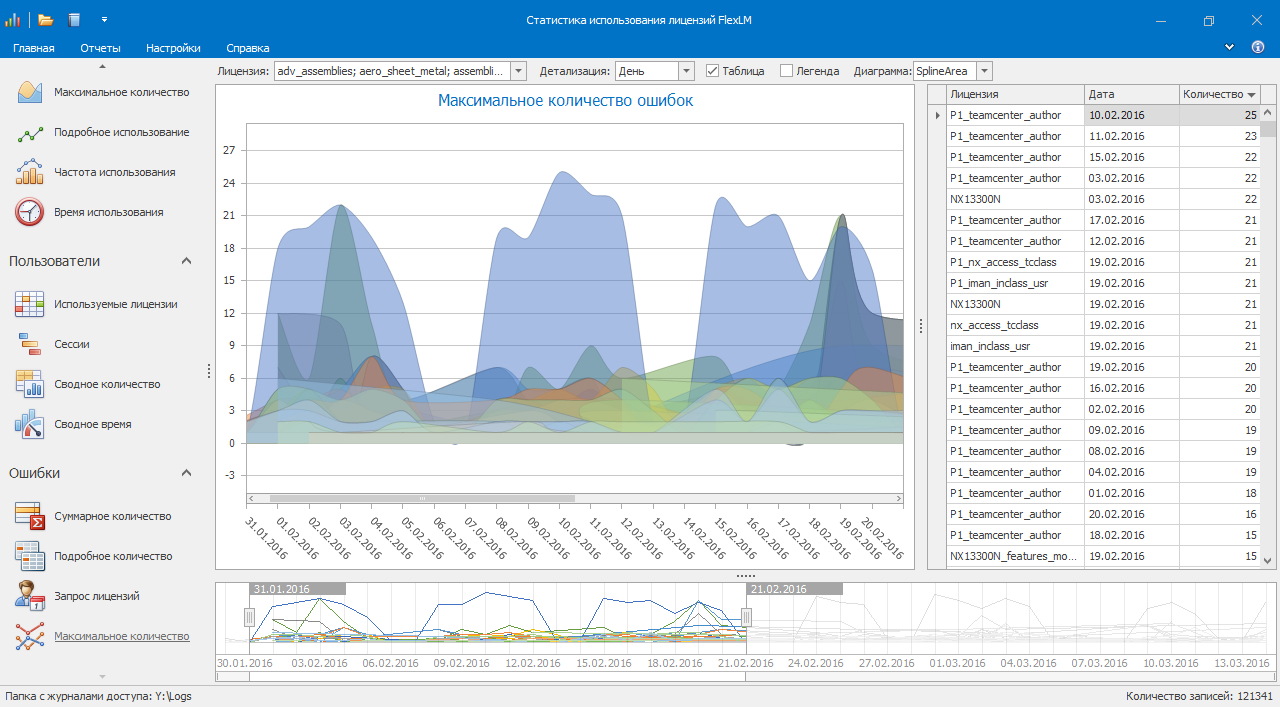Click the info icon in top-right corner
Screen dimensions: 1280x707
(1258, 47)
